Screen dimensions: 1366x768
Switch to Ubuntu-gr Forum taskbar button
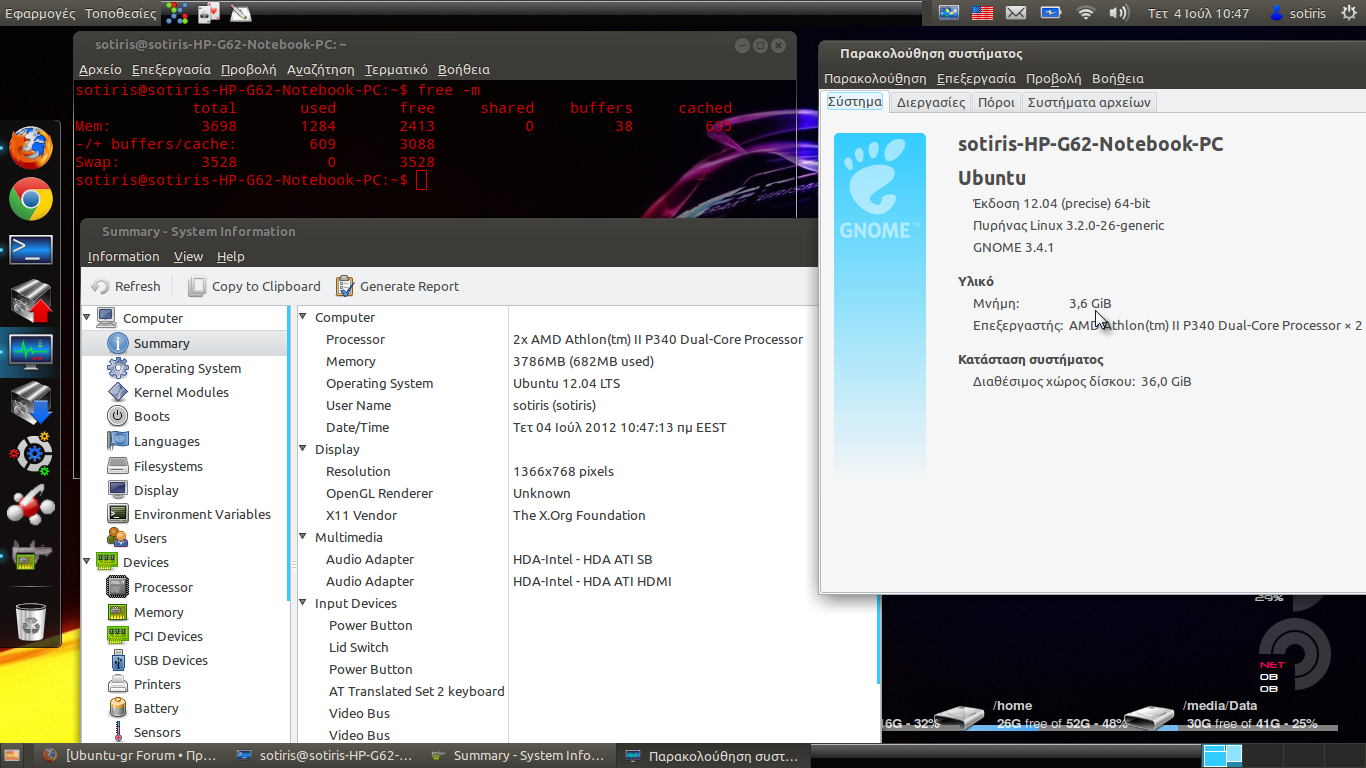(130, 755)
